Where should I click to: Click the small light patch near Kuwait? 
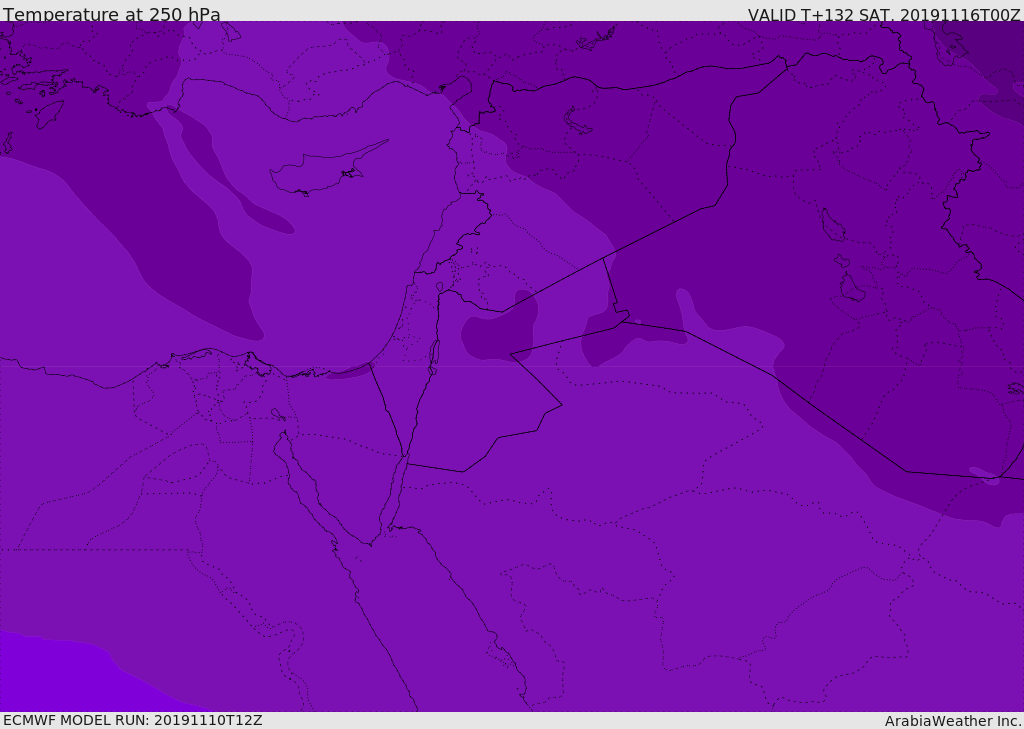pos(984,475)
